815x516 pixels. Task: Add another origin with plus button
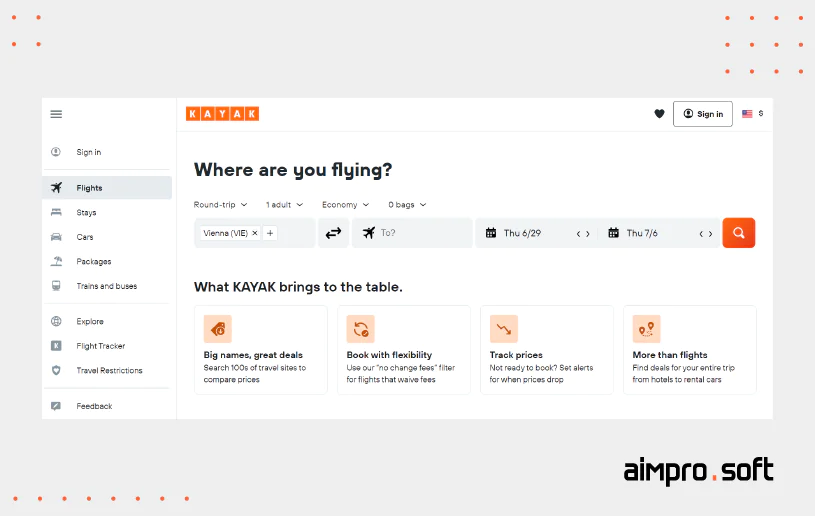pyautogui.click(x=270, y=233)
